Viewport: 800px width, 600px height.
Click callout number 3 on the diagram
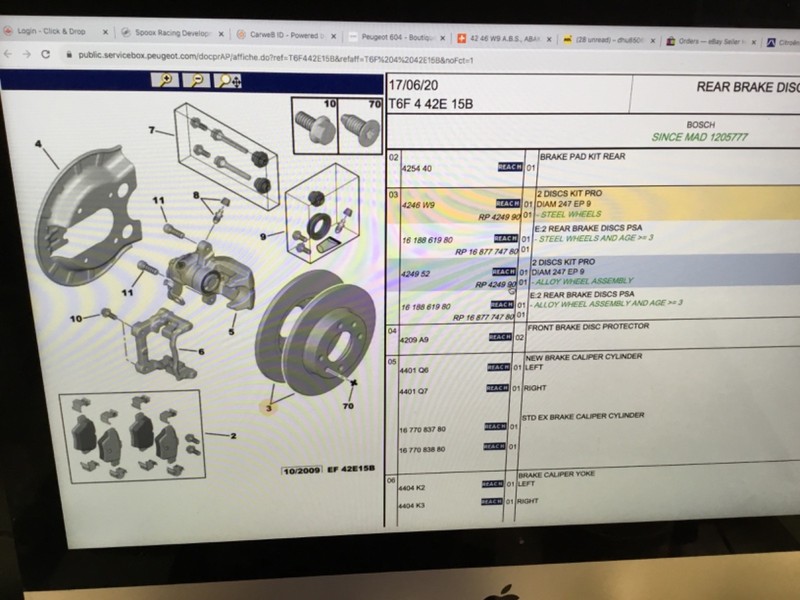268,408
